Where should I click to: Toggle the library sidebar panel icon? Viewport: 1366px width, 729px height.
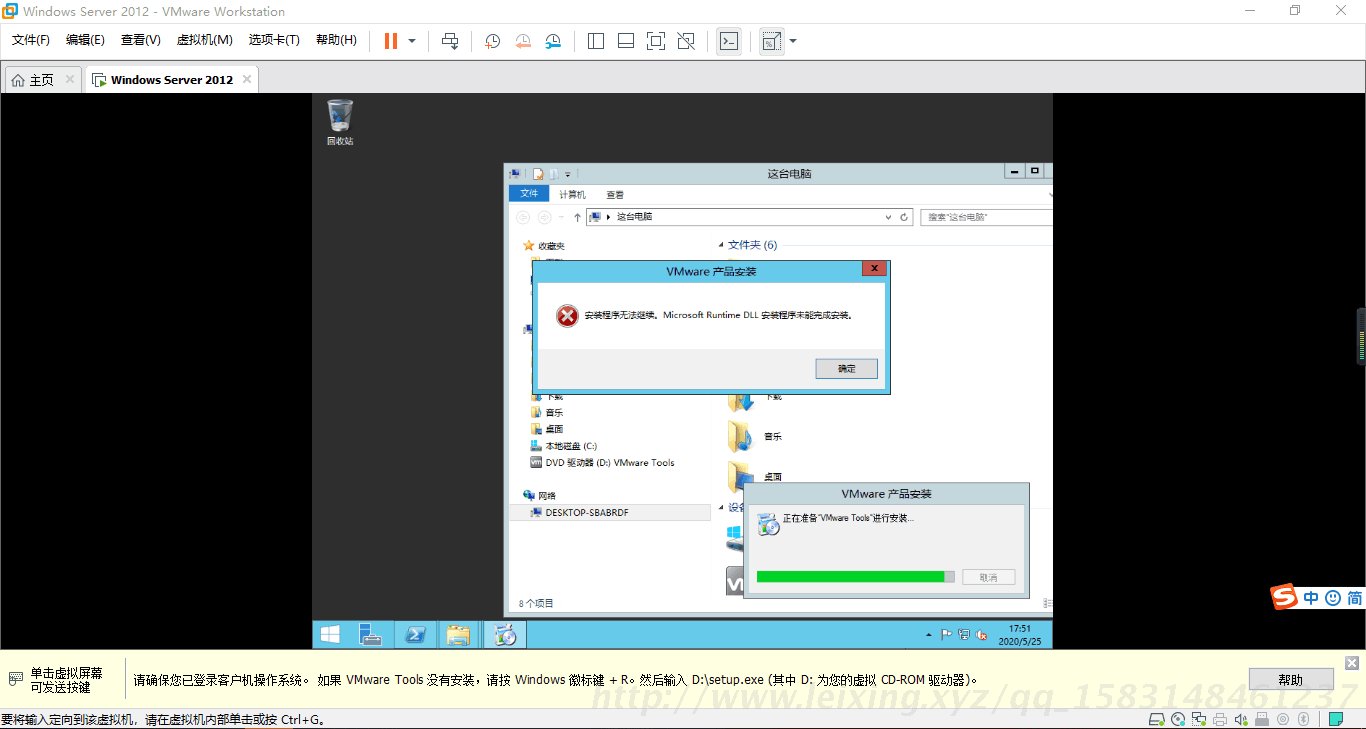point(596,41)
